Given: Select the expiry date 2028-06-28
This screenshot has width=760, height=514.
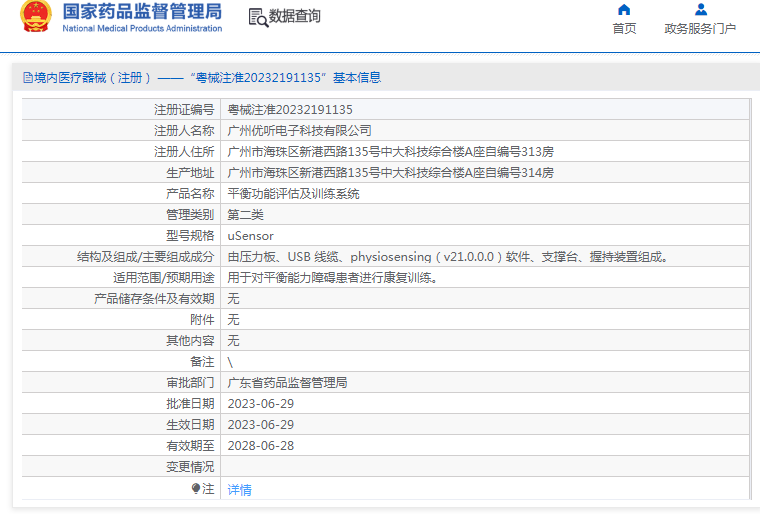Looking at the screenshot, I should (x=261, y=446).
